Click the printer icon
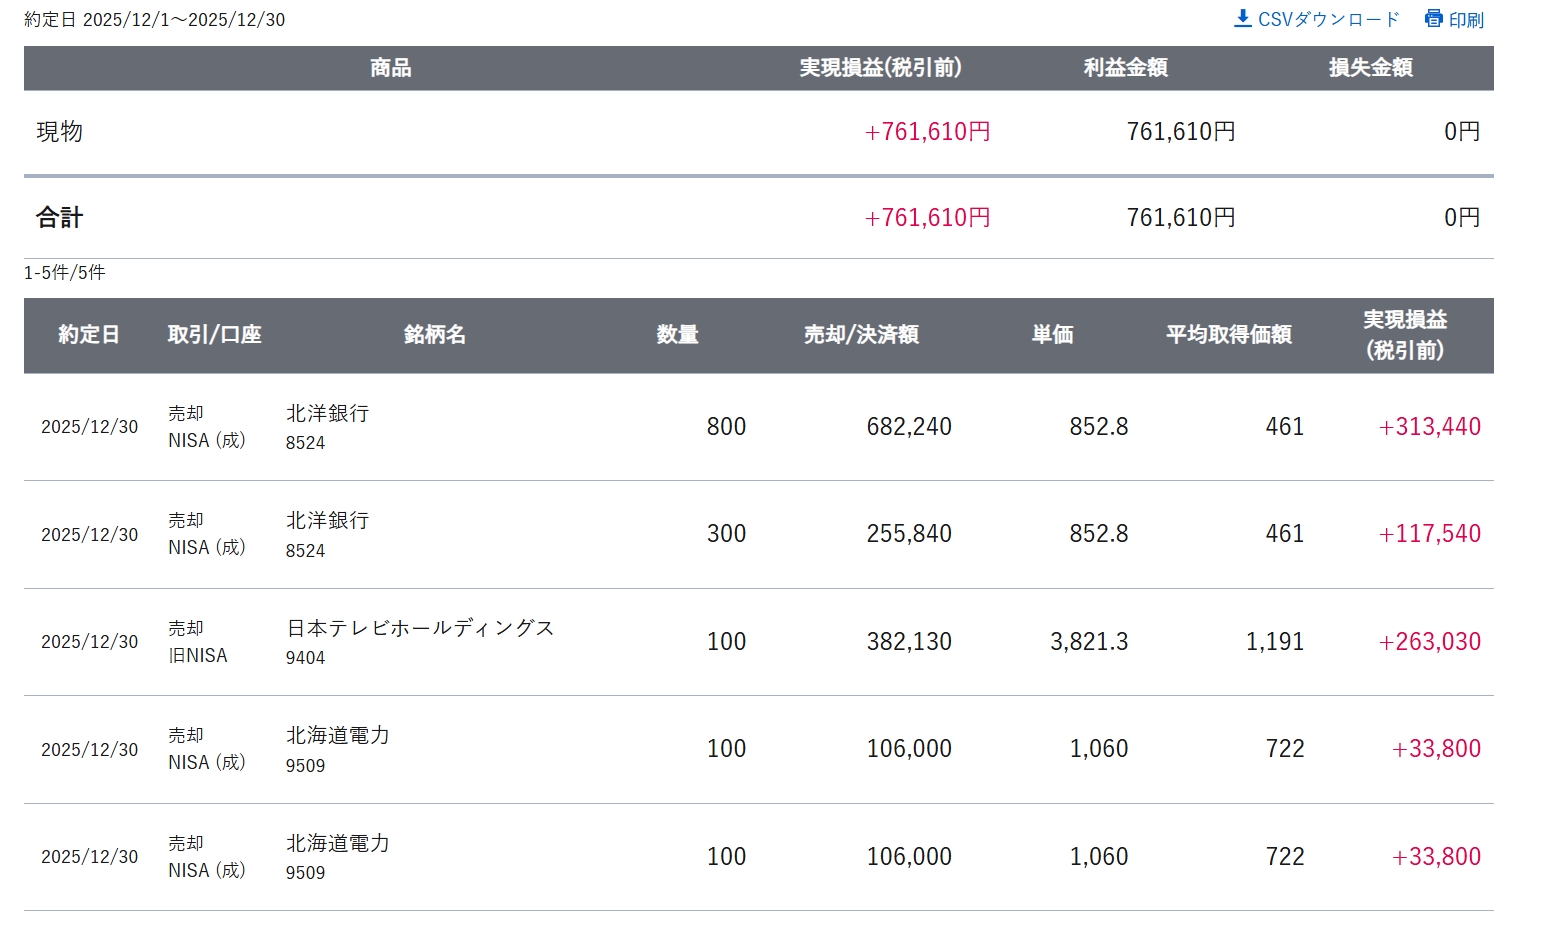This screenshot has width=1560, height=935. pos(1434,19)
